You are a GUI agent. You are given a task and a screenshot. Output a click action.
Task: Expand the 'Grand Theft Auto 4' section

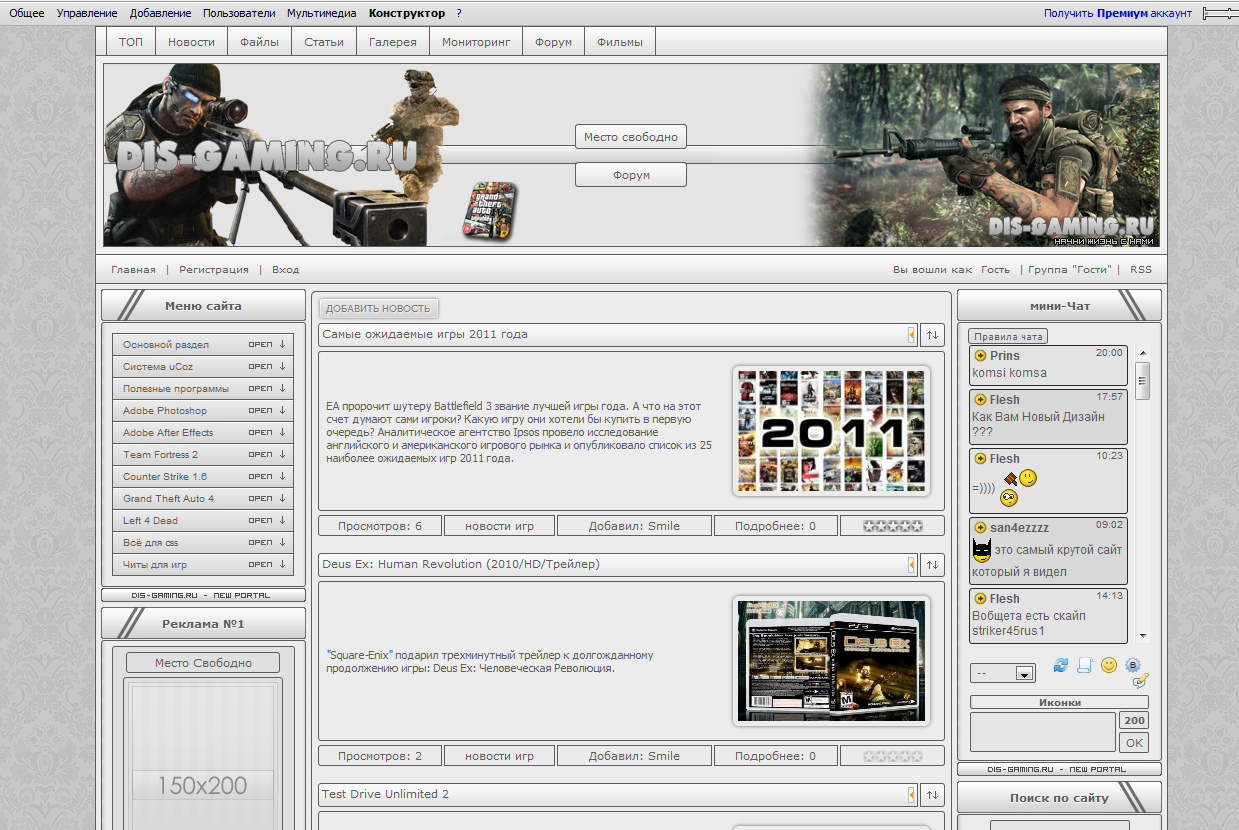tap(203, 499)
